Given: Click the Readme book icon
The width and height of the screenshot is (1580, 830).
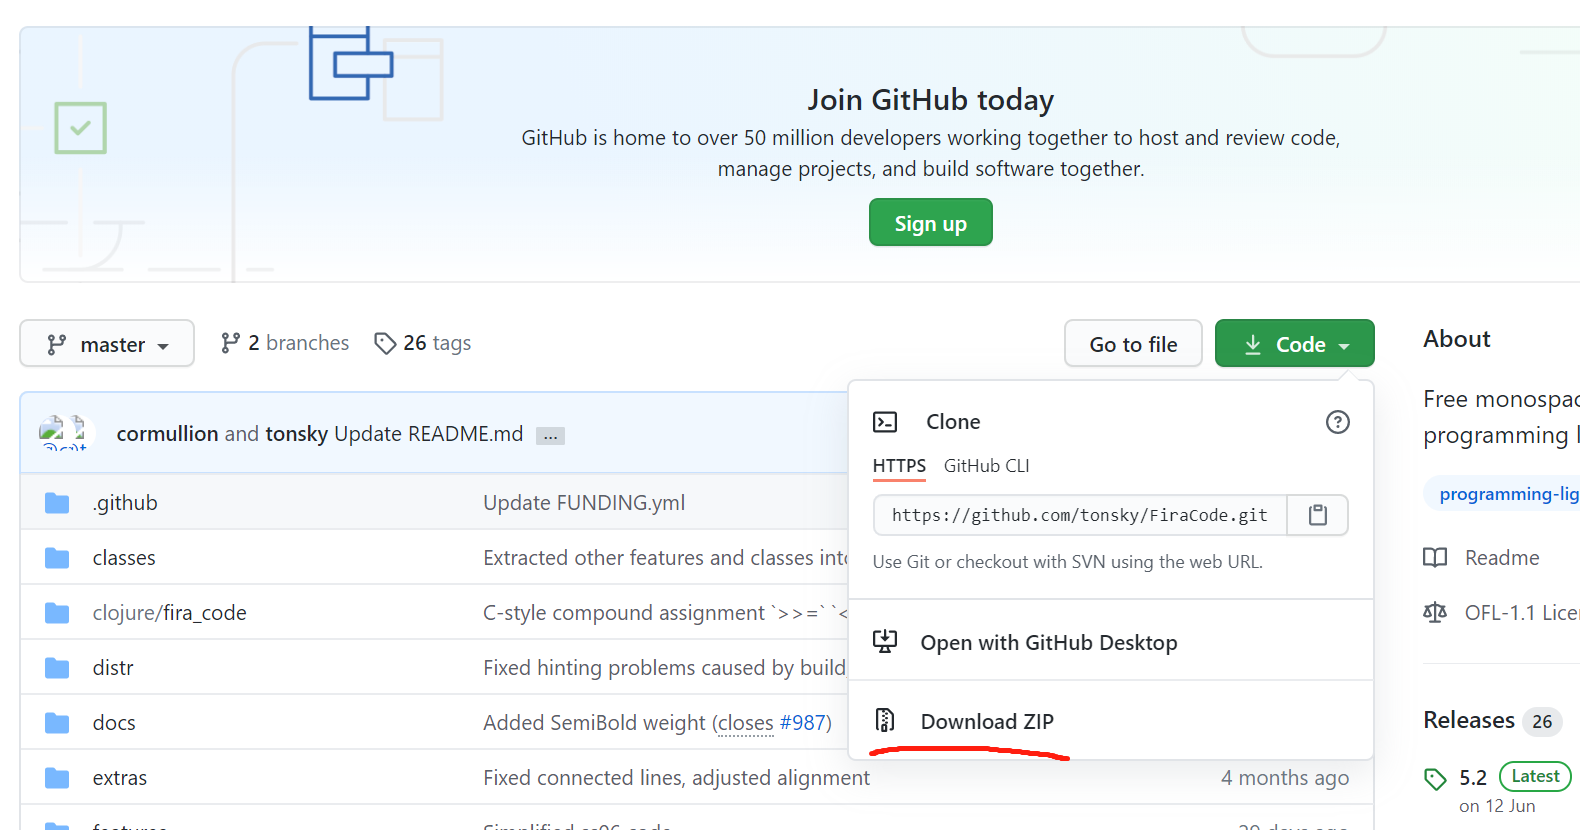Looking at the screenshot, I should 1435,558.
